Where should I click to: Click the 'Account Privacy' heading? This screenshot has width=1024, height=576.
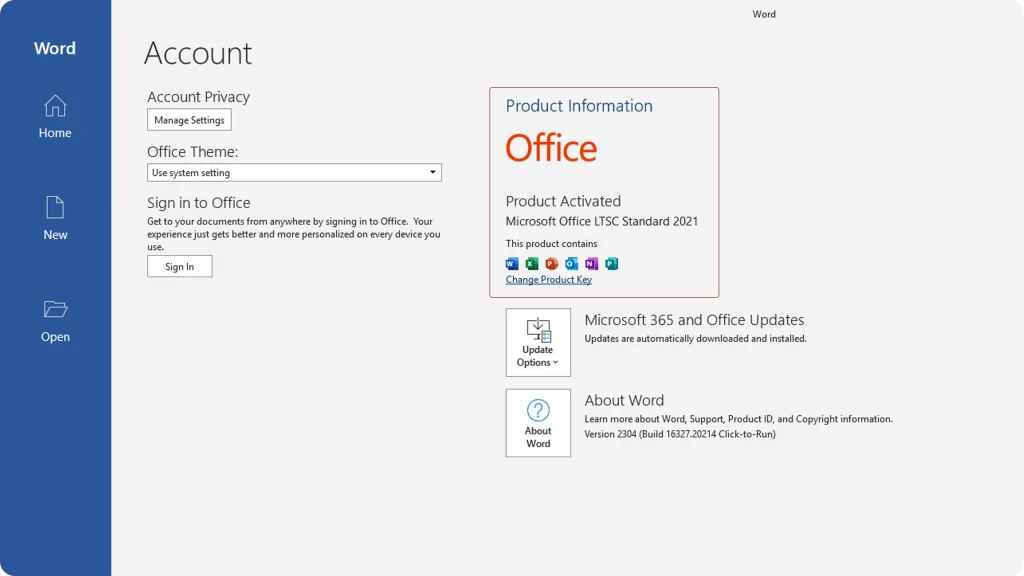click(x=199, y=97)
